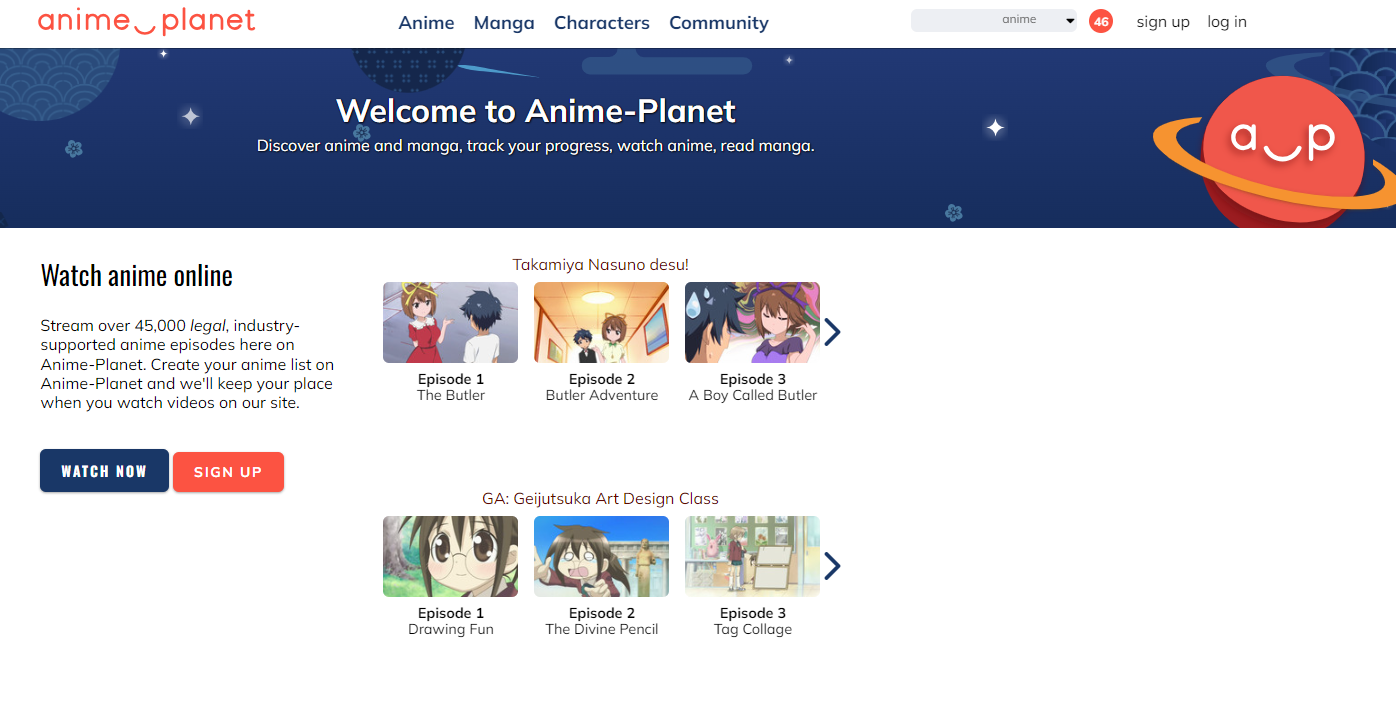This screenshot has height=723, width=1396.
Task: Click the log in link
Action: 1227,22
